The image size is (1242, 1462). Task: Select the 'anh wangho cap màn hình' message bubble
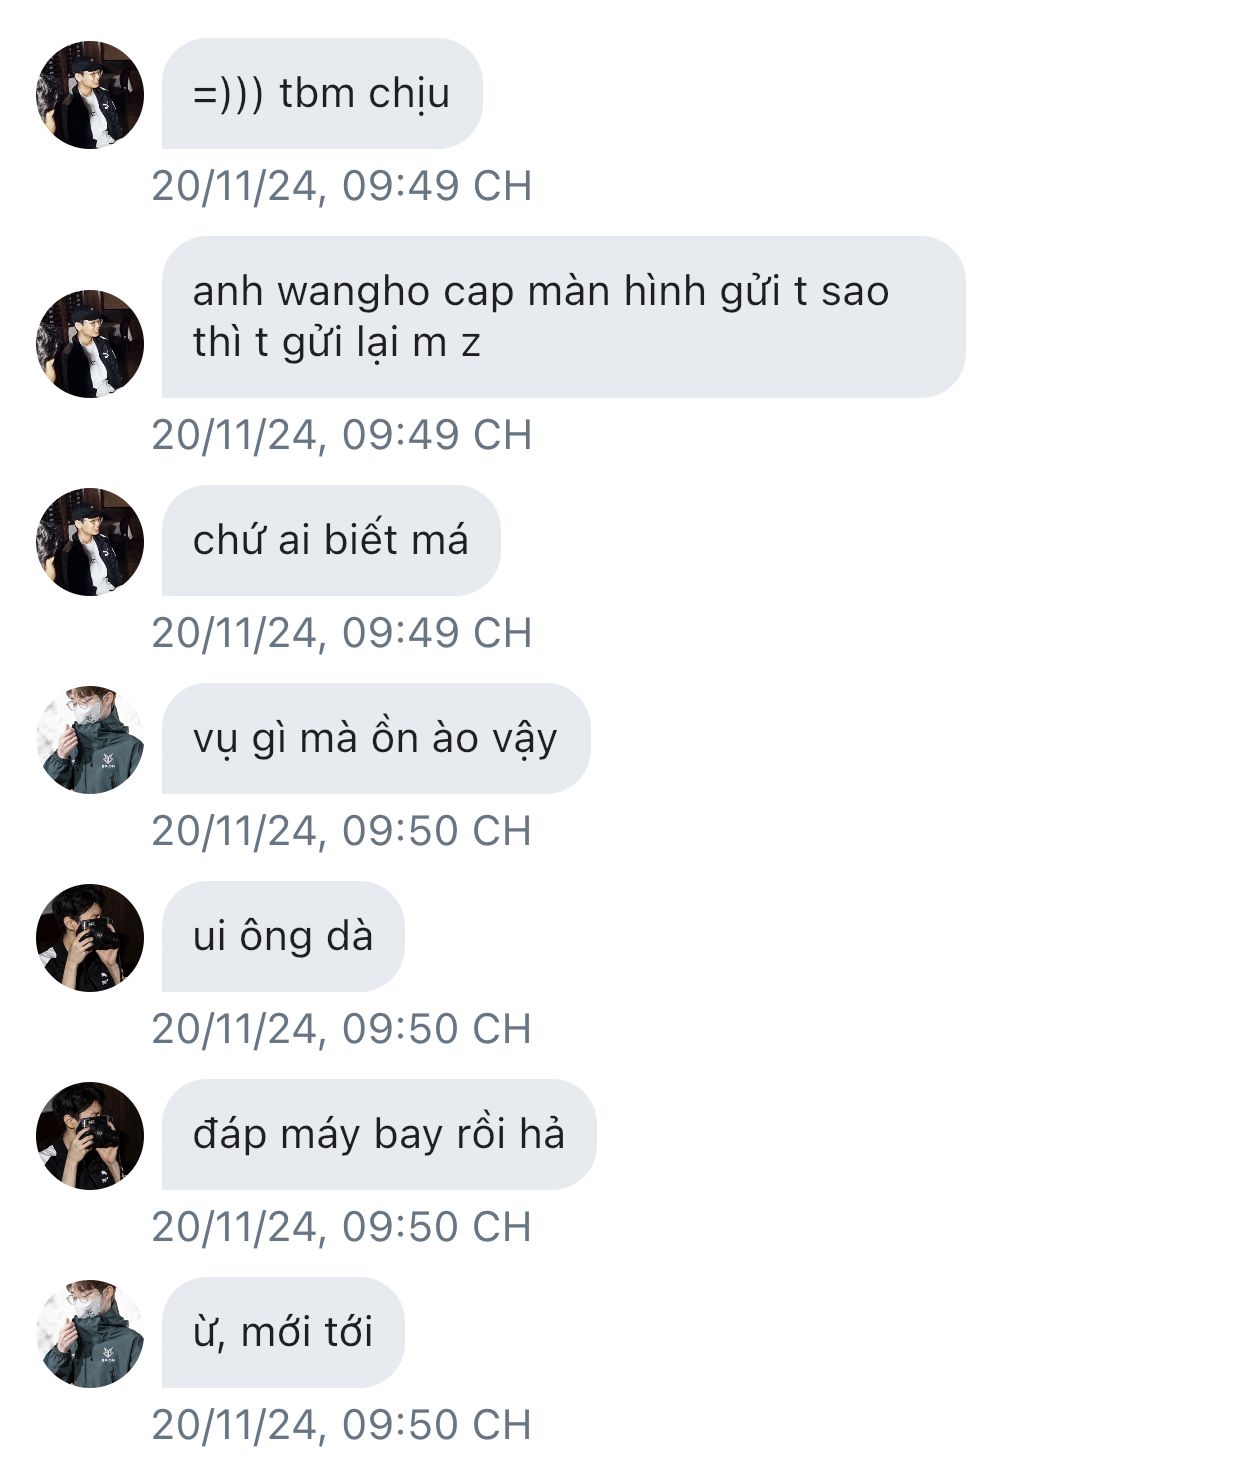564,317
